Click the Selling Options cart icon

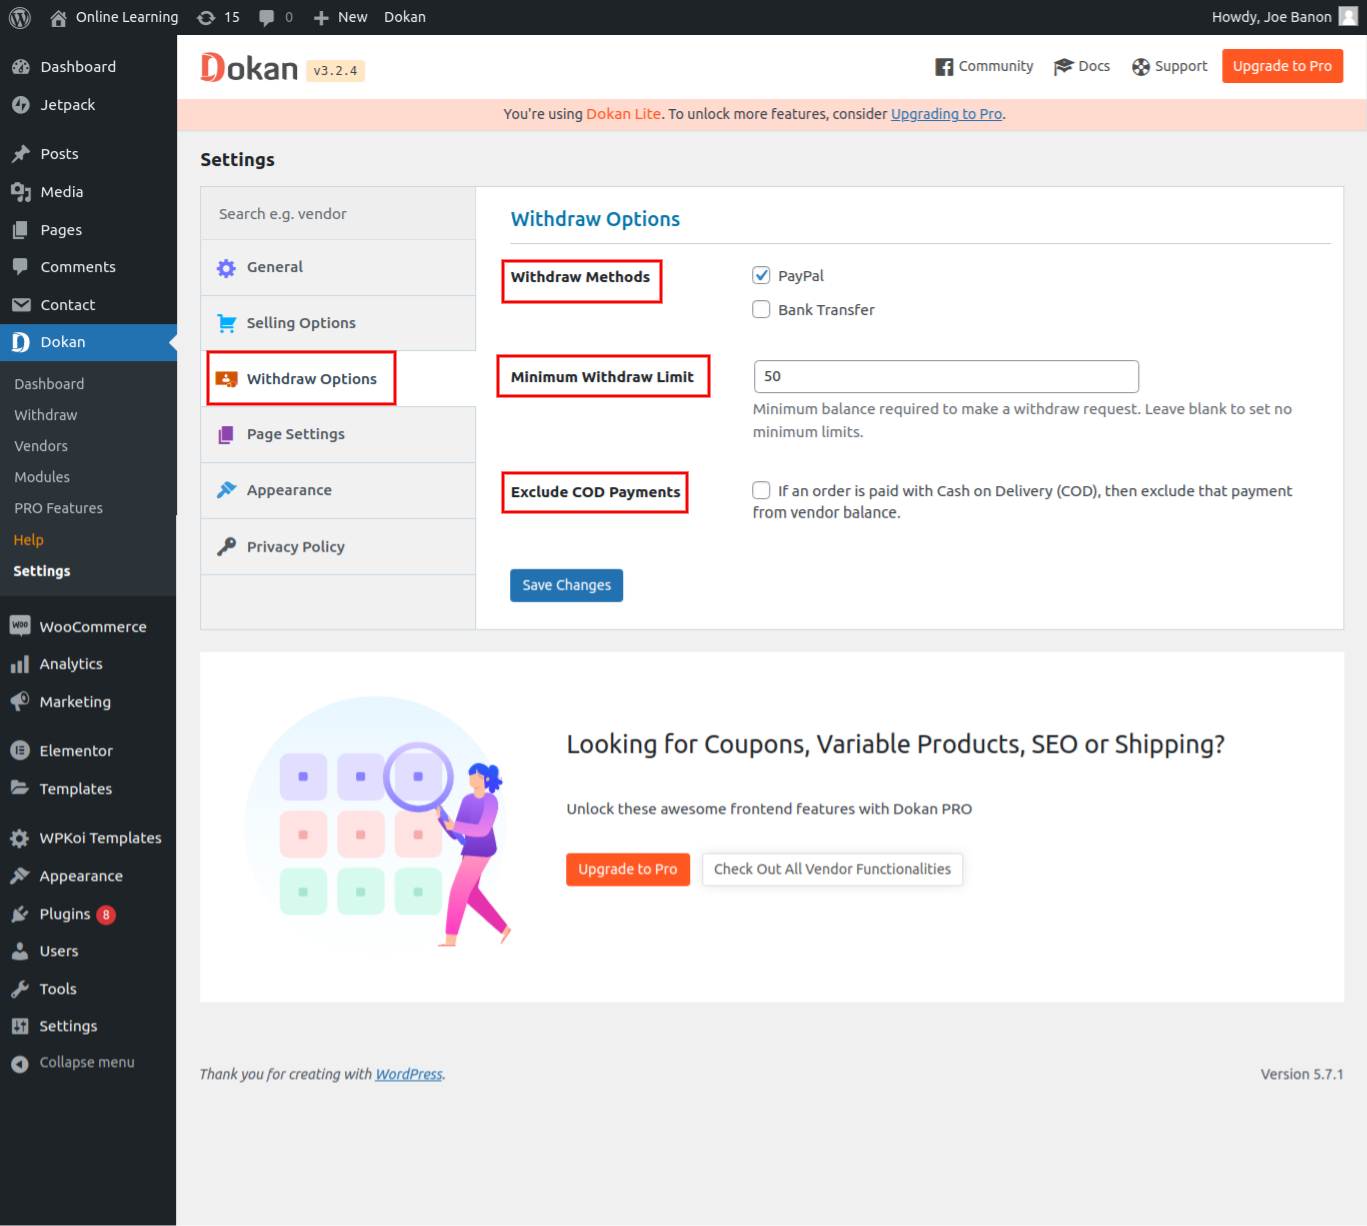(227, 323)
